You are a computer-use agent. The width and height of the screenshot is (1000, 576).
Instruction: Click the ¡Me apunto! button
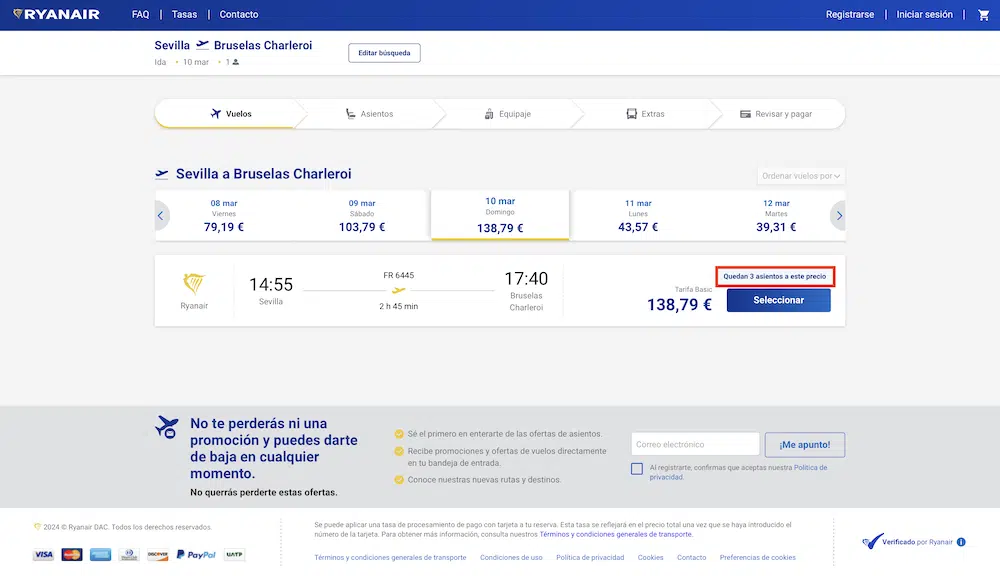(804, 445)
